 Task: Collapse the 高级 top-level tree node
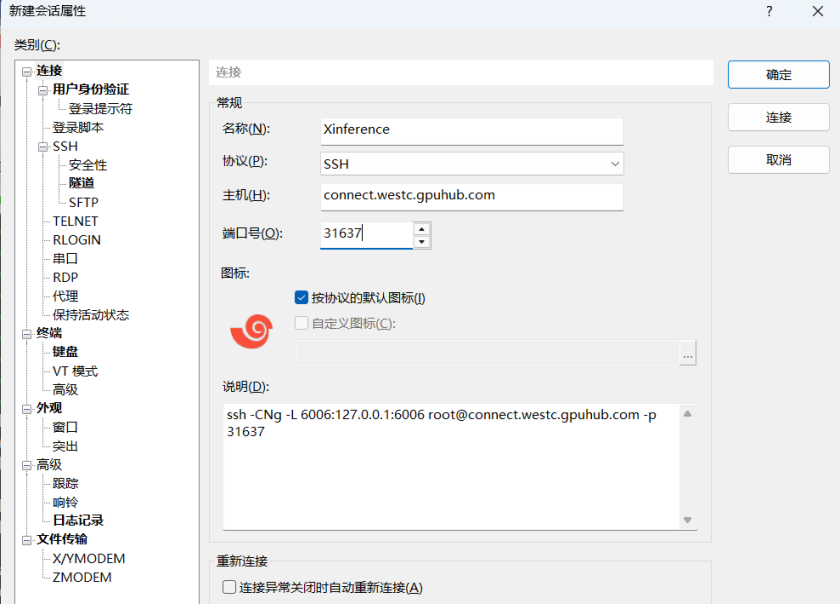(x=27, y=465)
